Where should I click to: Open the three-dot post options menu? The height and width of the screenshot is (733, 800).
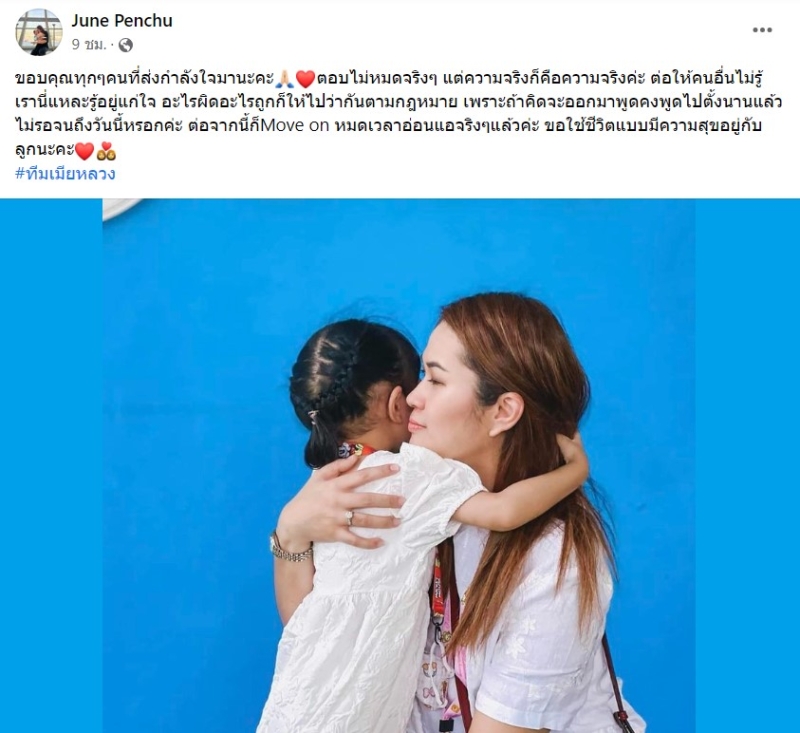(x=762, y=30)
